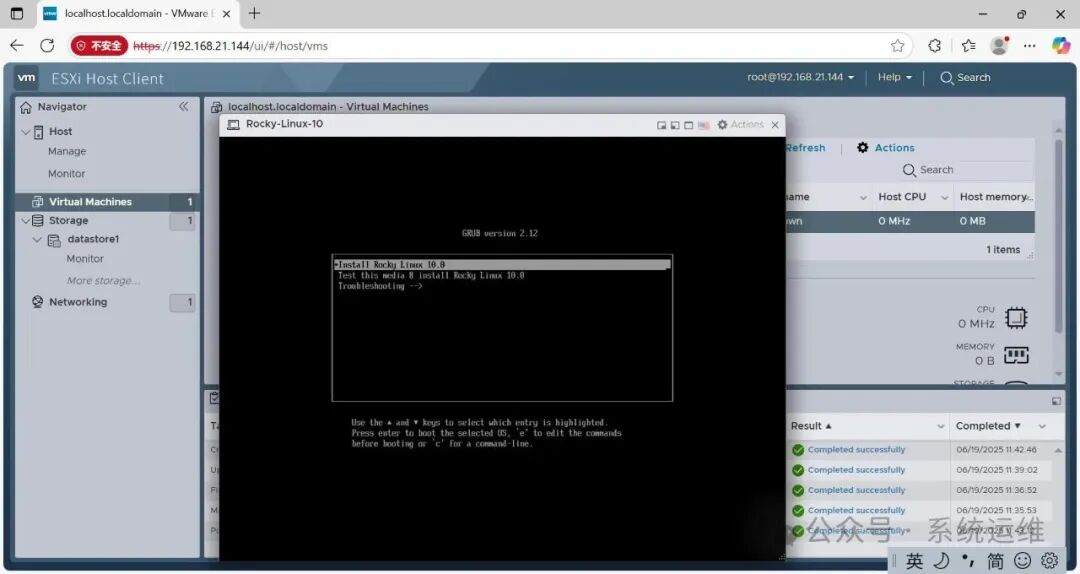The image size is (1080, 574).
Task: Click the Host server icon in Navigator
Action: (x=39, y=132)
